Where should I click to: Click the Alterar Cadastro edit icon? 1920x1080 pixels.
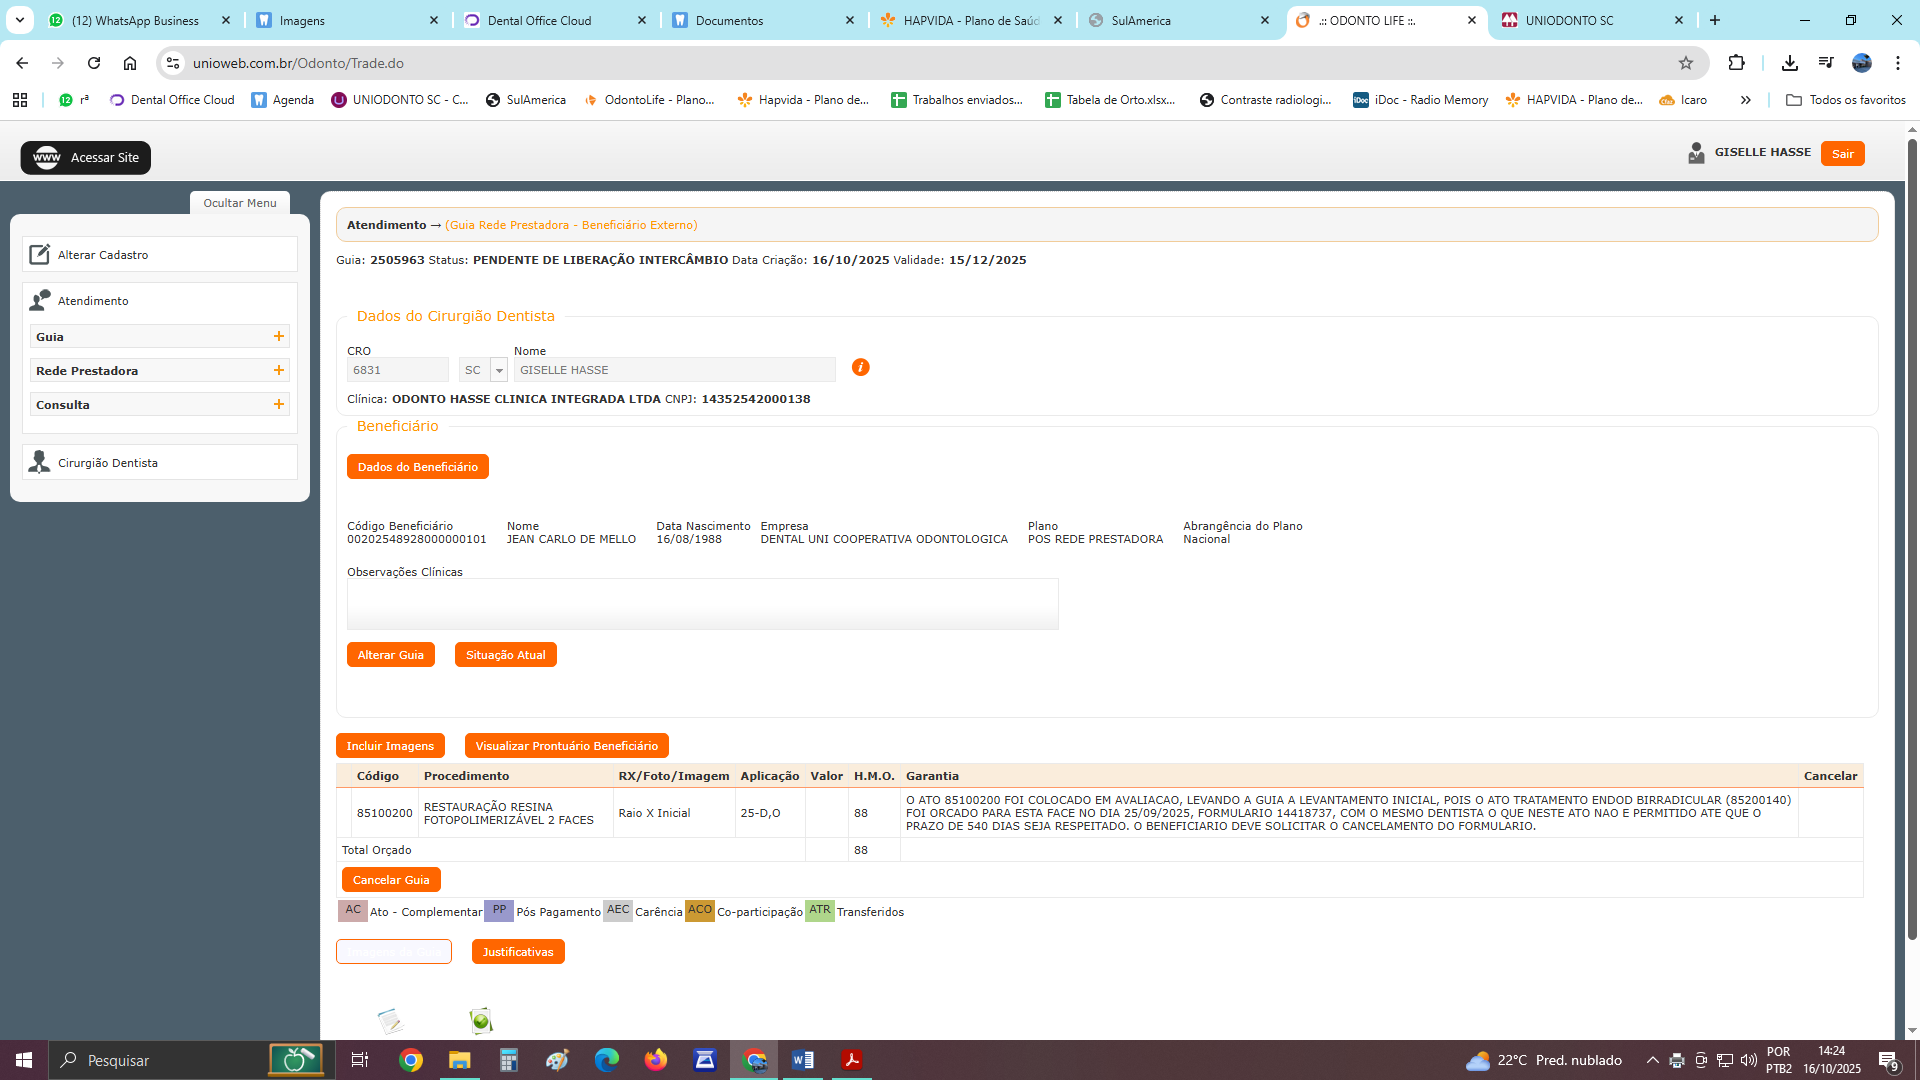39,255
